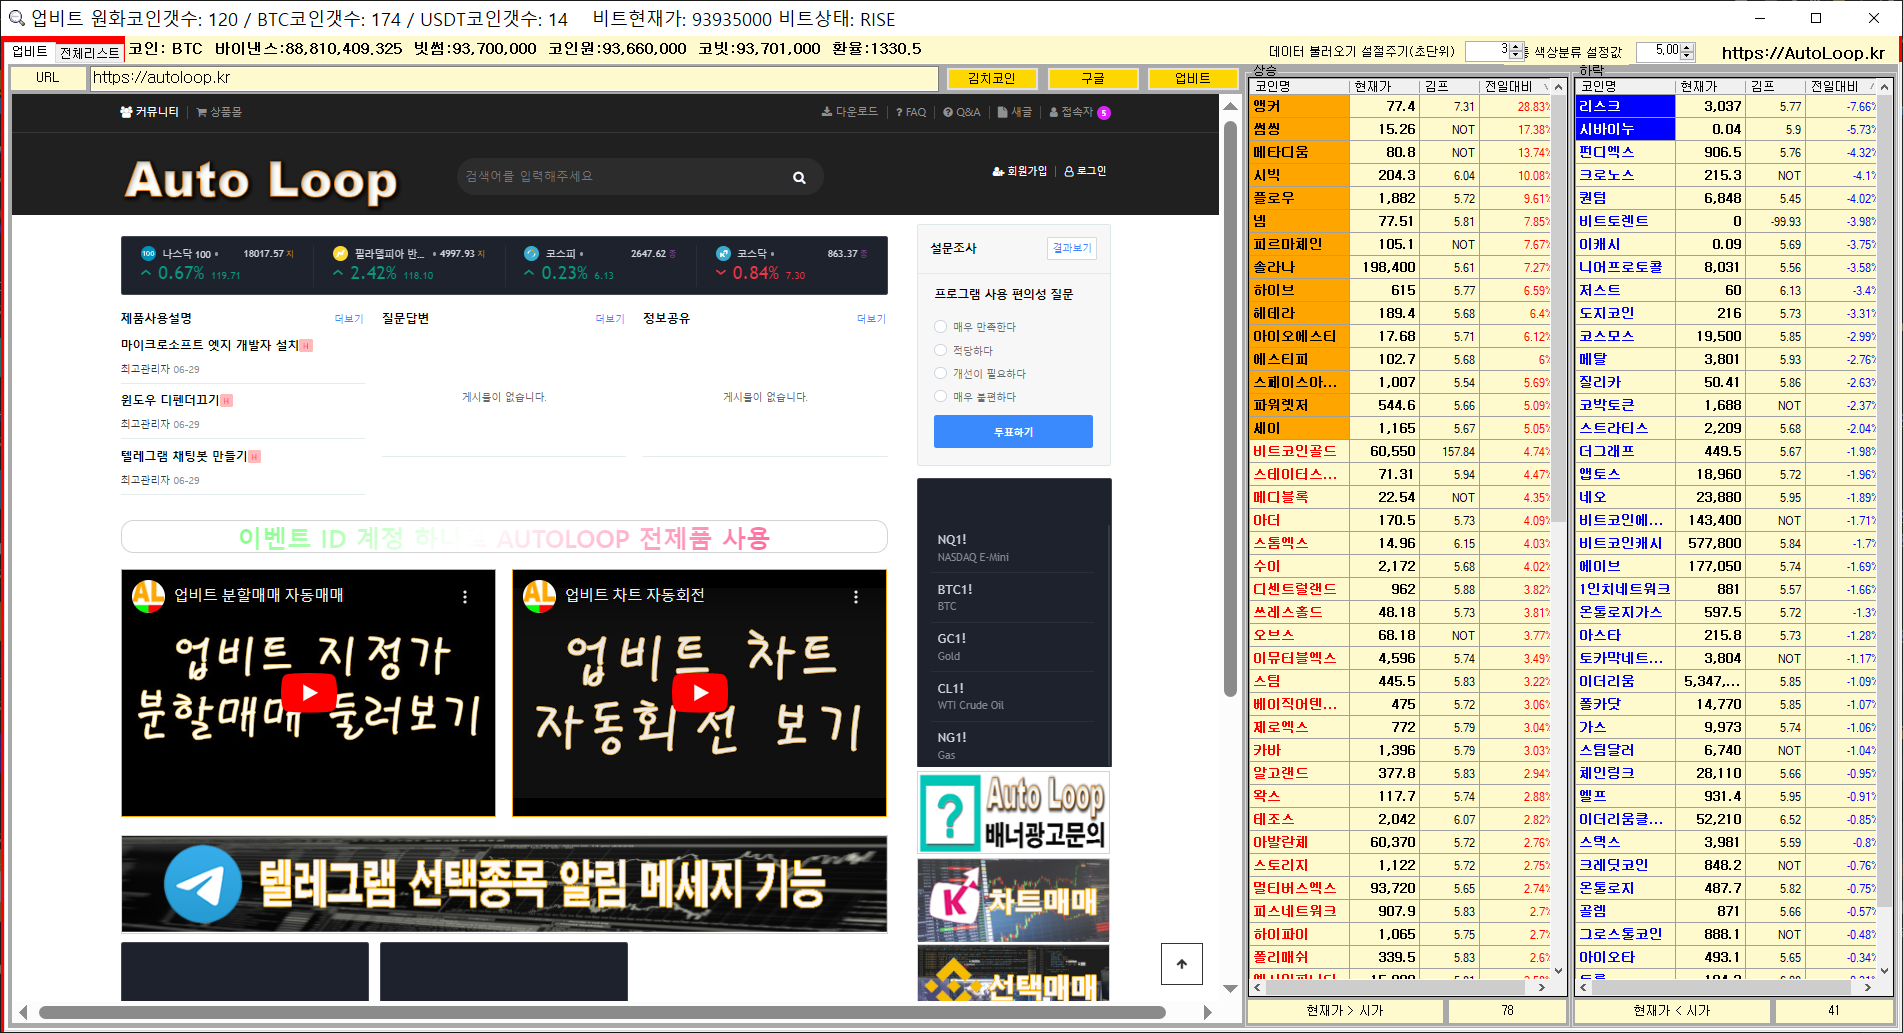The height and width of the screenshot is (1033, 1903).
Task: Click the 코스닥 index ticker icon
Action: tap(723, 253)
